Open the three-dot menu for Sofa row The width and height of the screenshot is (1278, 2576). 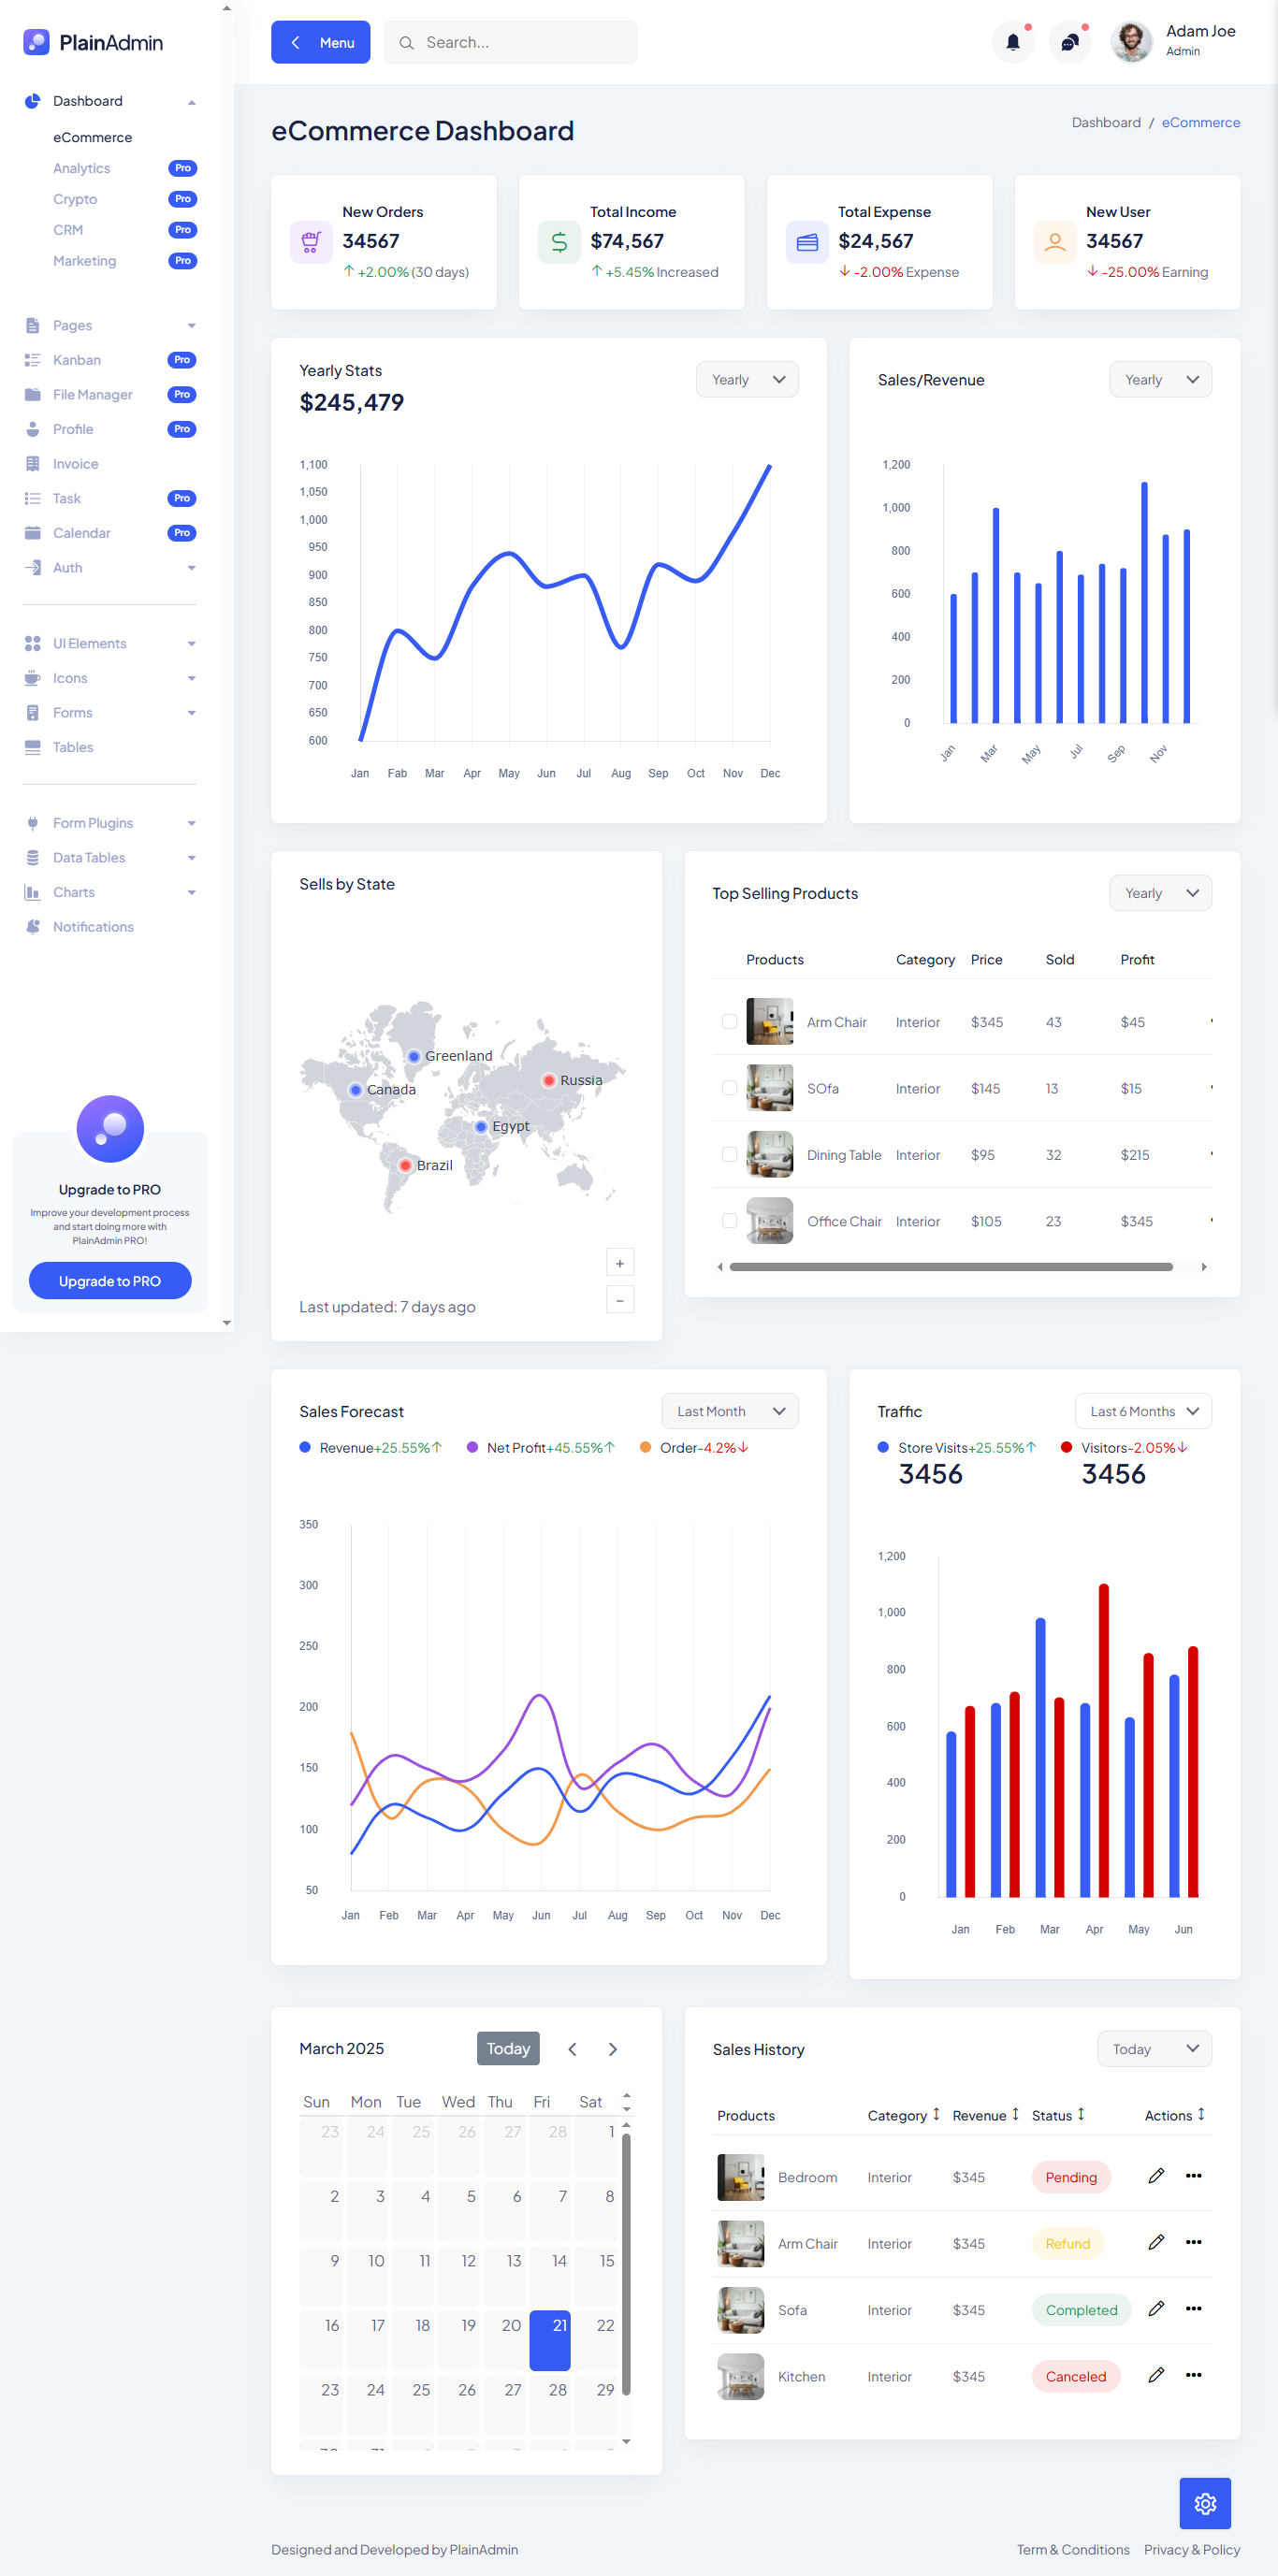coord(1193,2309)
